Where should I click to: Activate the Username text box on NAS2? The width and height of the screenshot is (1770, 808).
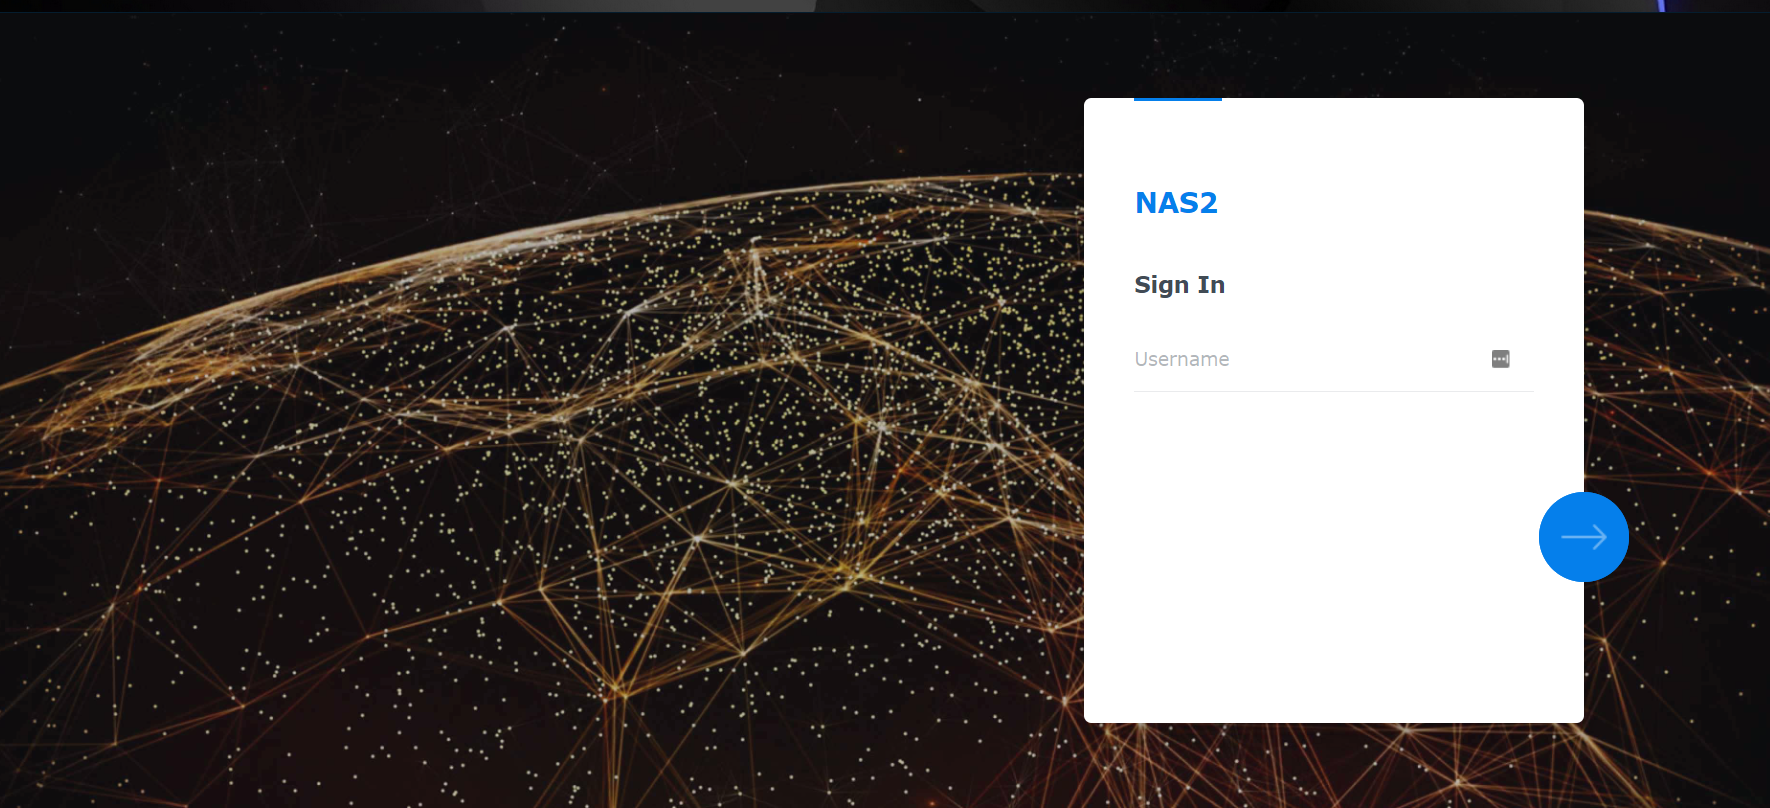click(x=1334, y=360)
